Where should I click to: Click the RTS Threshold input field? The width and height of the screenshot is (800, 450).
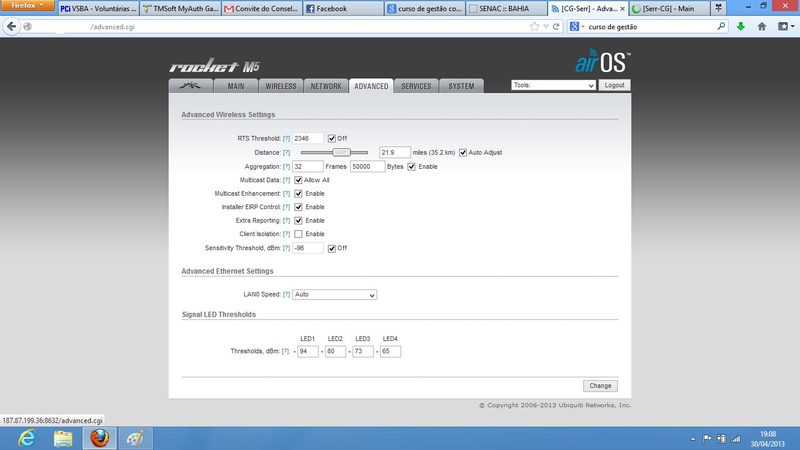[308, 138]
